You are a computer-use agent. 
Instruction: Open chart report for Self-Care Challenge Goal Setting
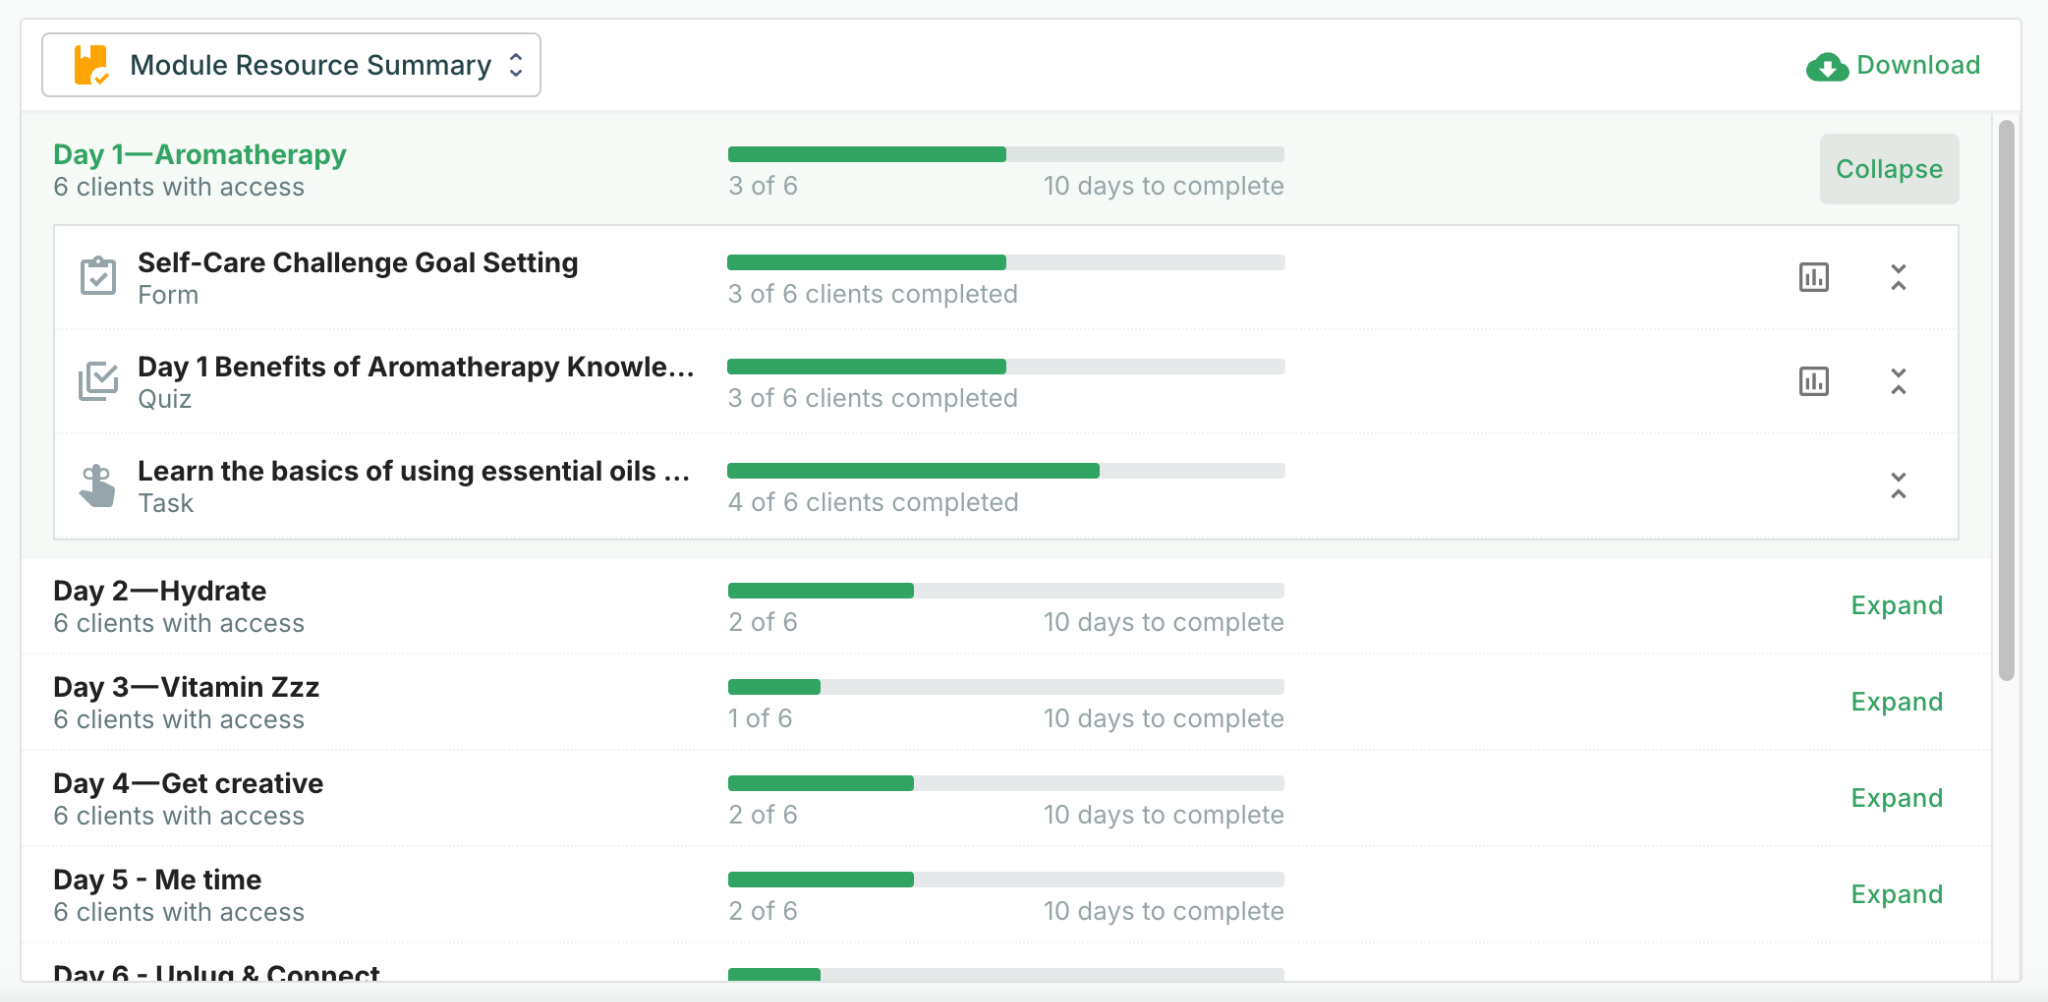click(x=1813, y=277)
